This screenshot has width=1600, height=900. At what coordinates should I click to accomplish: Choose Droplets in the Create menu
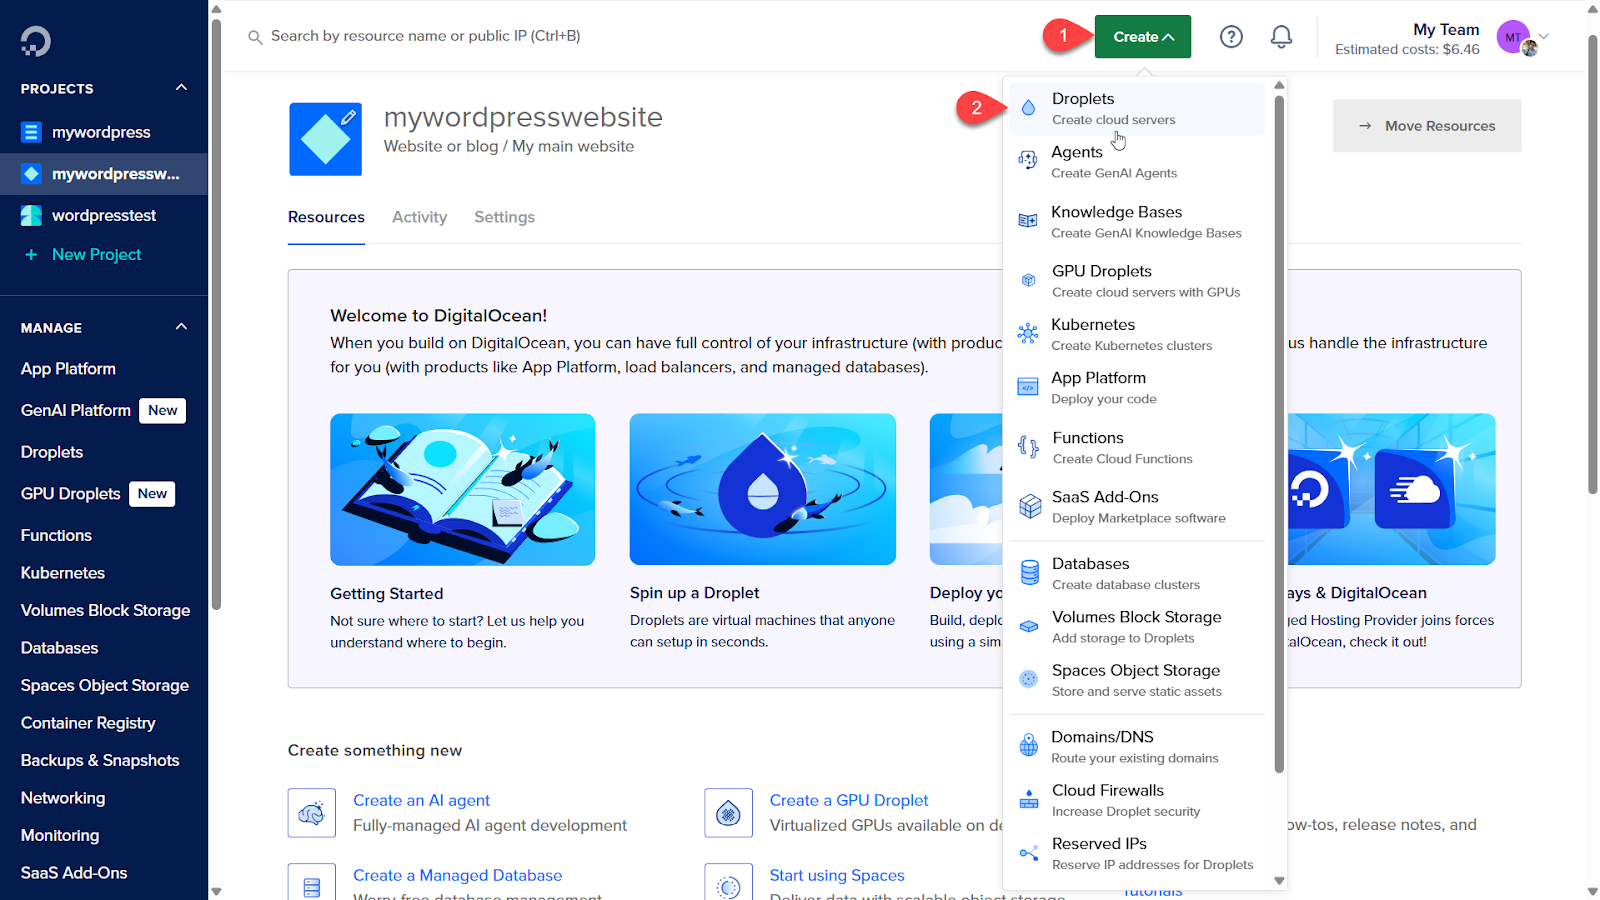1137,108
